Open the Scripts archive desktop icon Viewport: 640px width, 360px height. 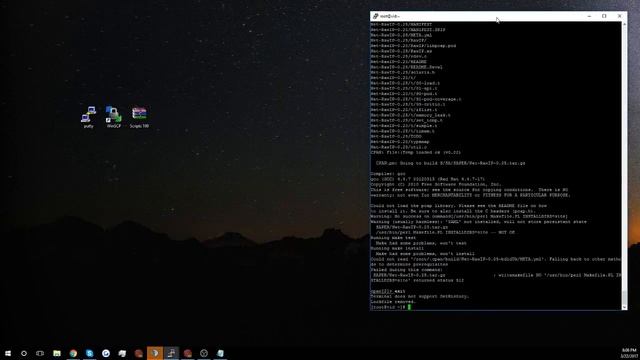tap(139, 117)
